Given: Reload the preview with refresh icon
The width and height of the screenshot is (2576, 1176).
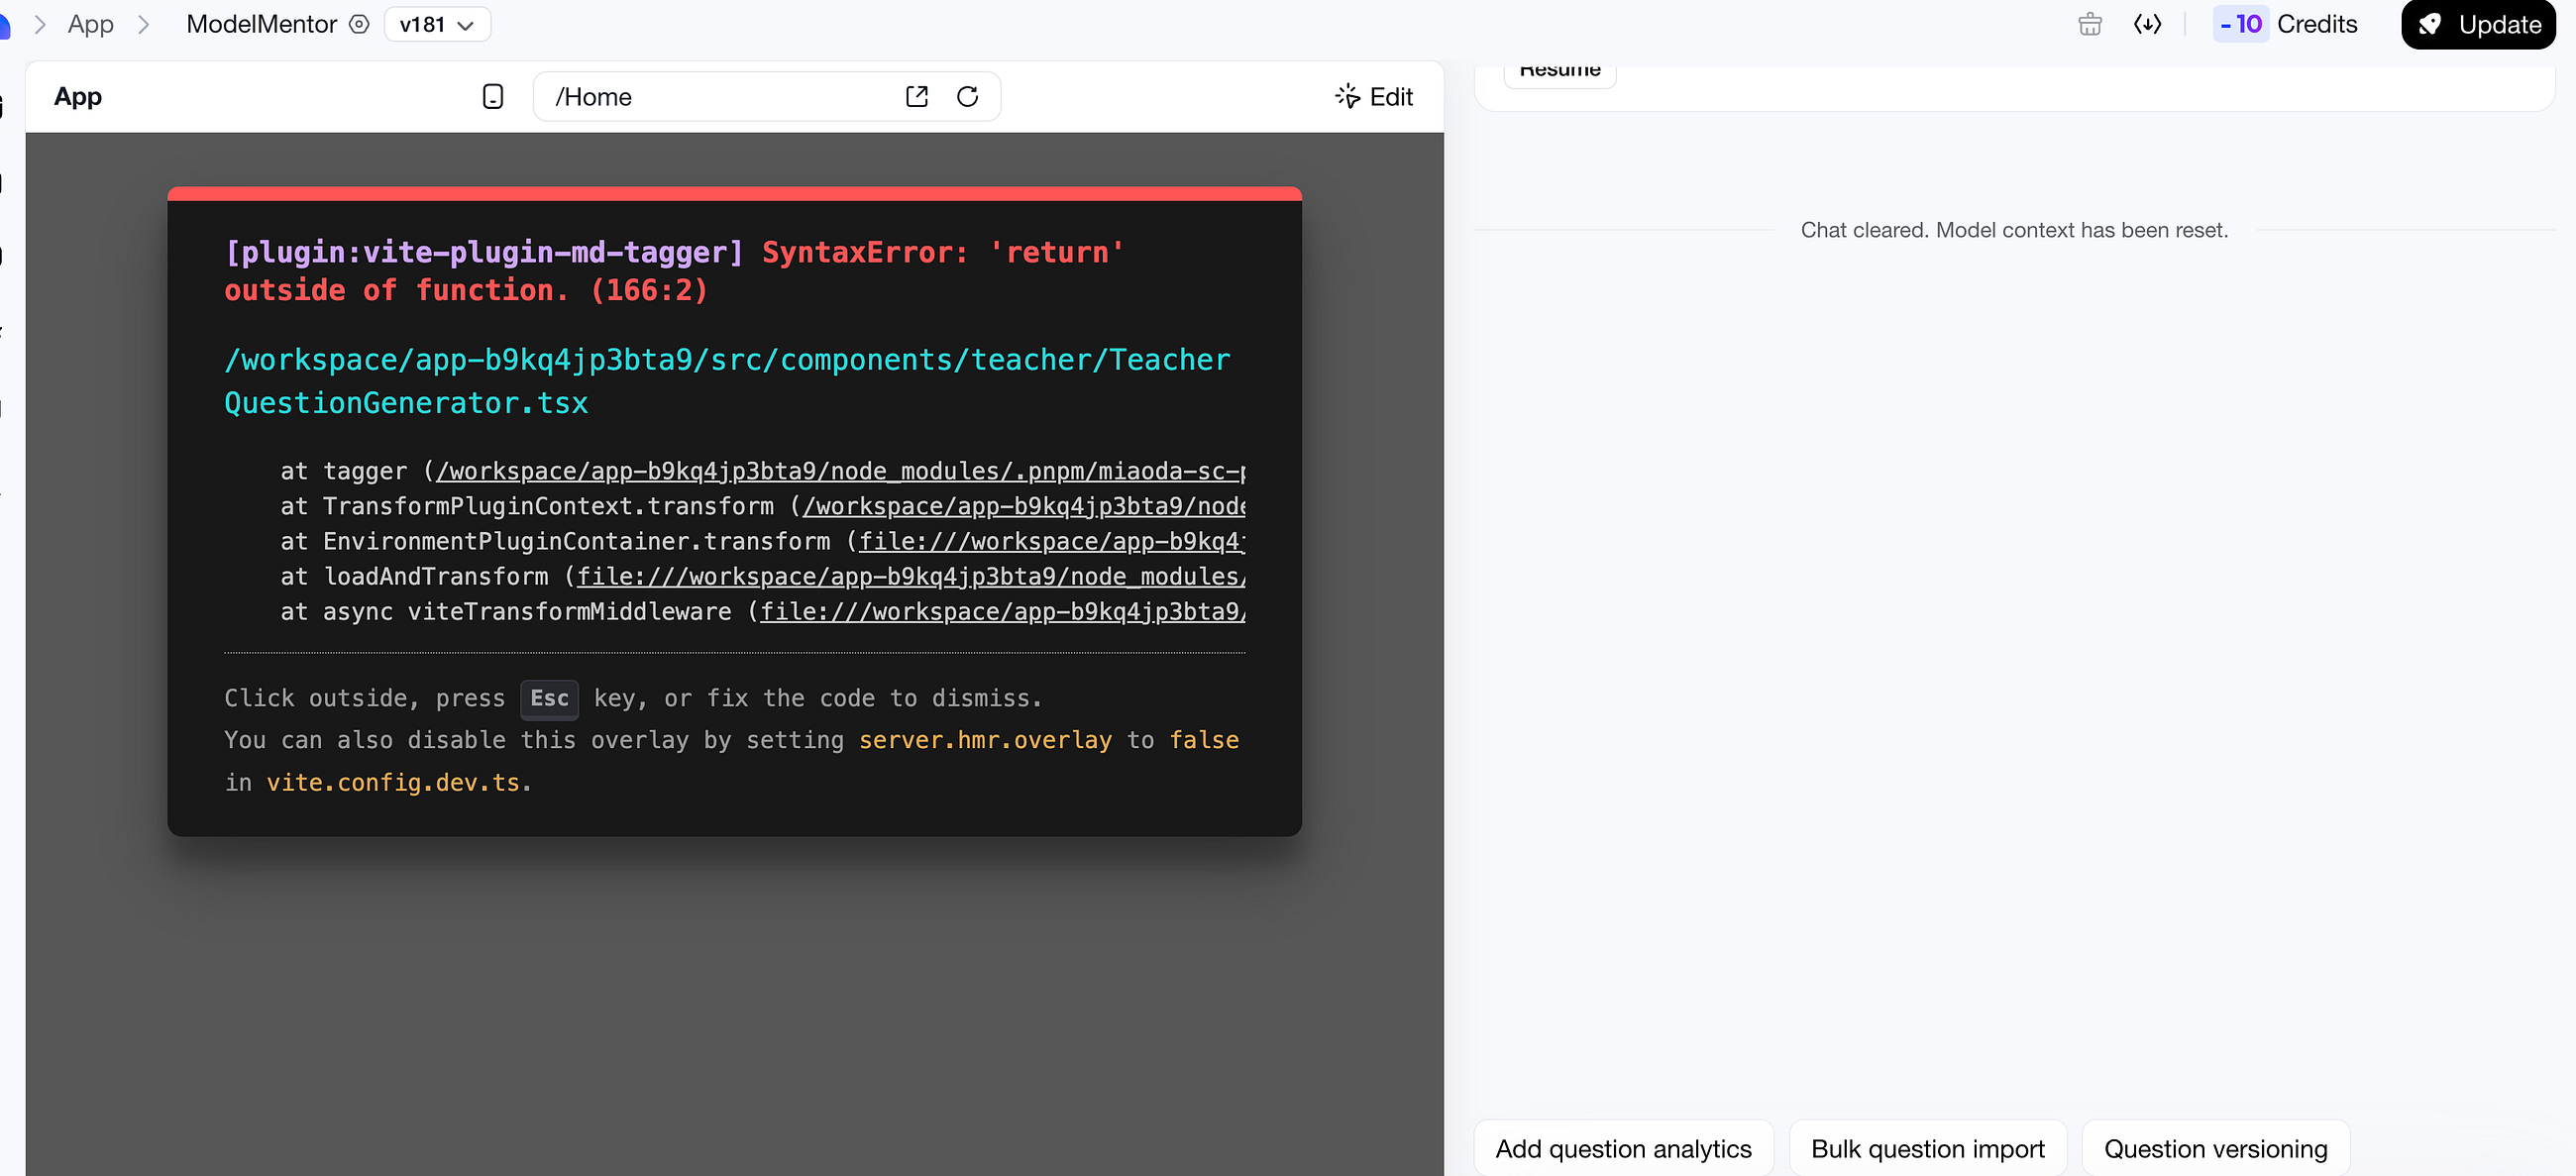Looking at the screenshot, I should pyautogui.click(x=967, y=96).
